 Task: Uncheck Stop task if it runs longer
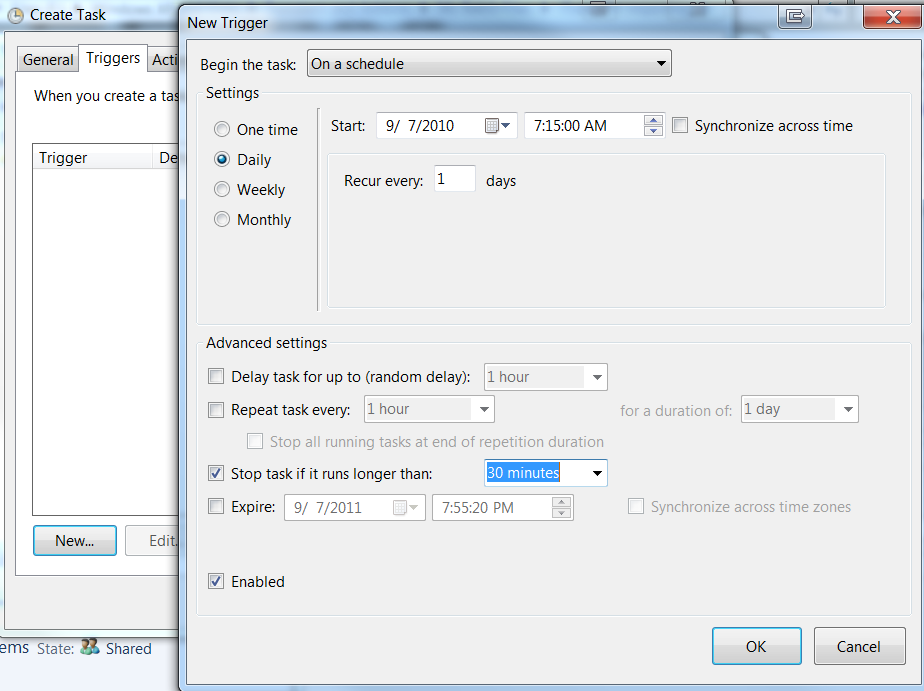click(x=216, y=473)
